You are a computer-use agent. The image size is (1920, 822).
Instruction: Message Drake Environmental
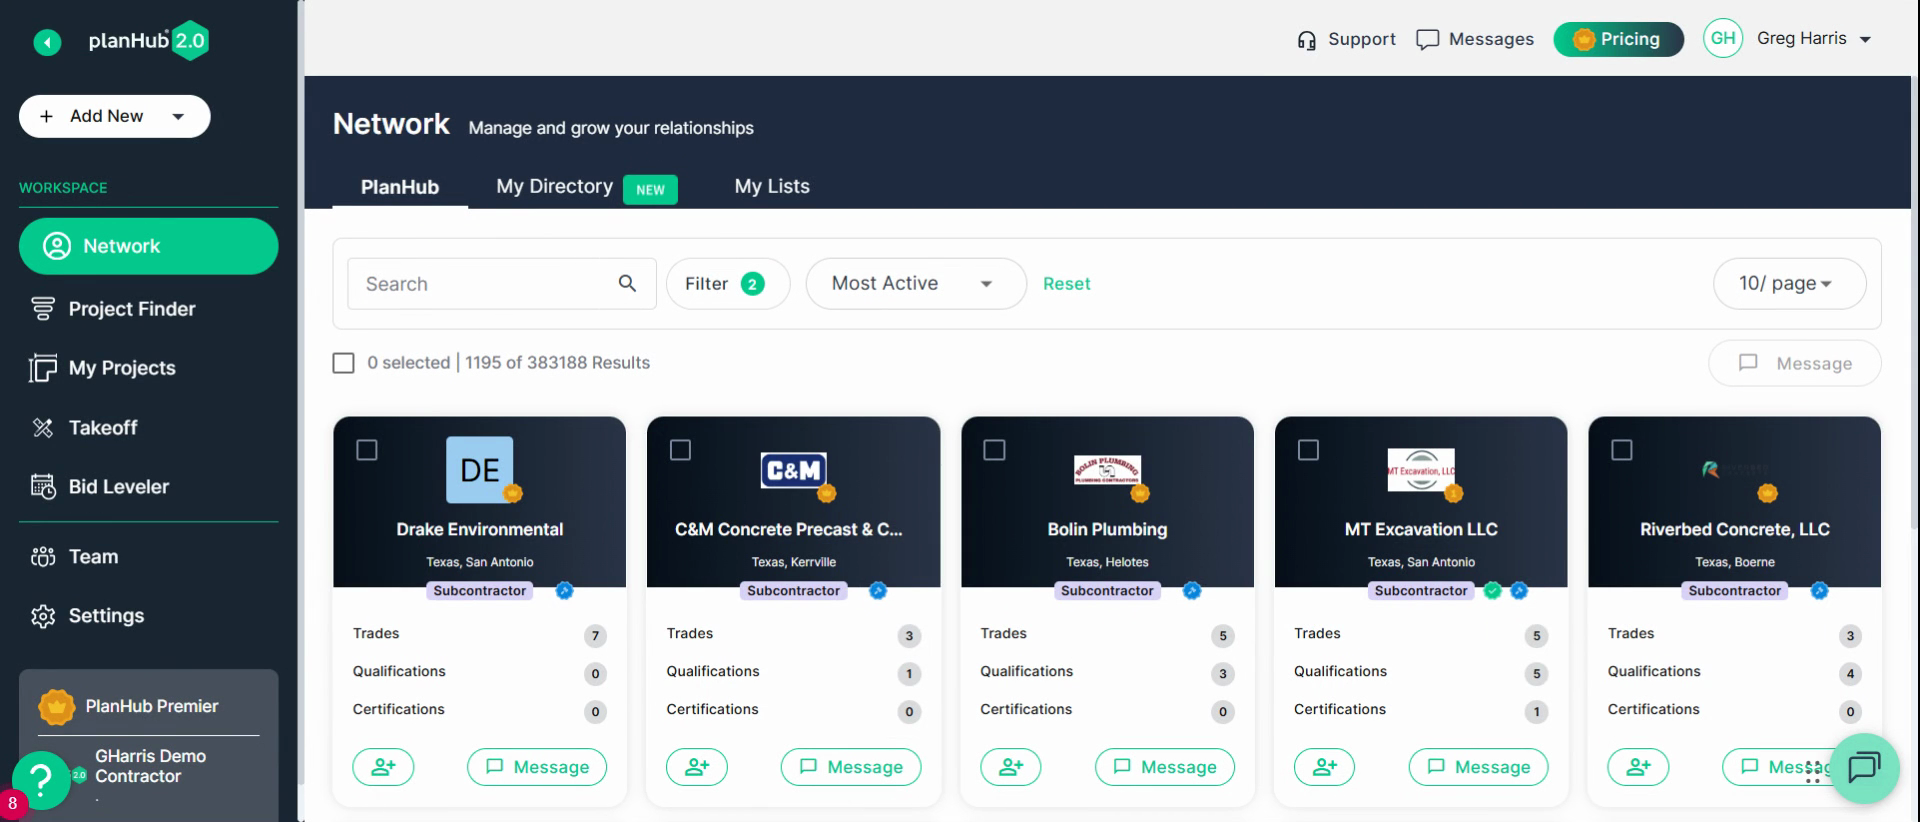(537, 767)
